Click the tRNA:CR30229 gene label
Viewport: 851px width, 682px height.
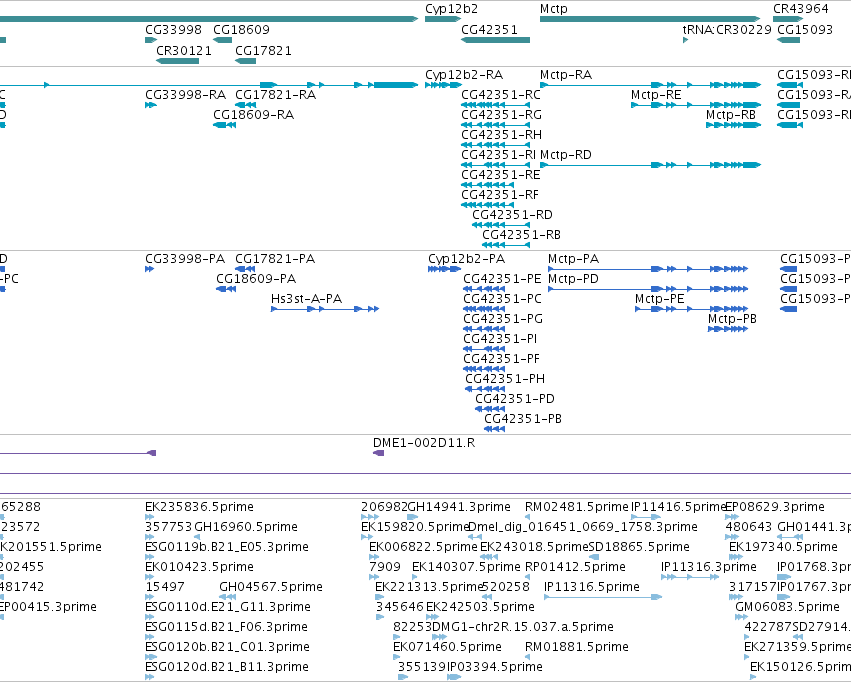click(x=727, y=29)
